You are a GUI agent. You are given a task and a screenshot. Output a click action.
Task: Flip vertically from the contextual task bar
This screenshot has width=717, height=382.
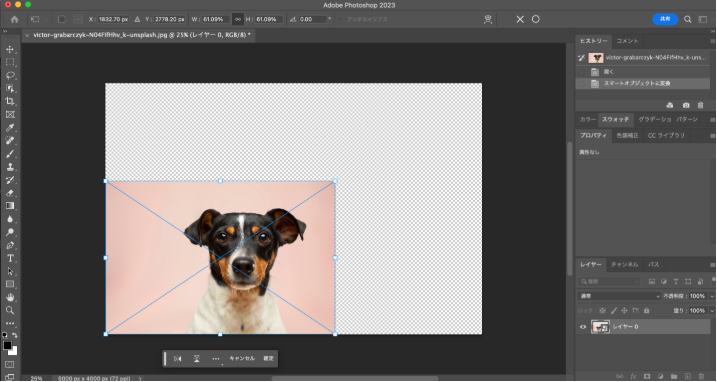point(196,359)
